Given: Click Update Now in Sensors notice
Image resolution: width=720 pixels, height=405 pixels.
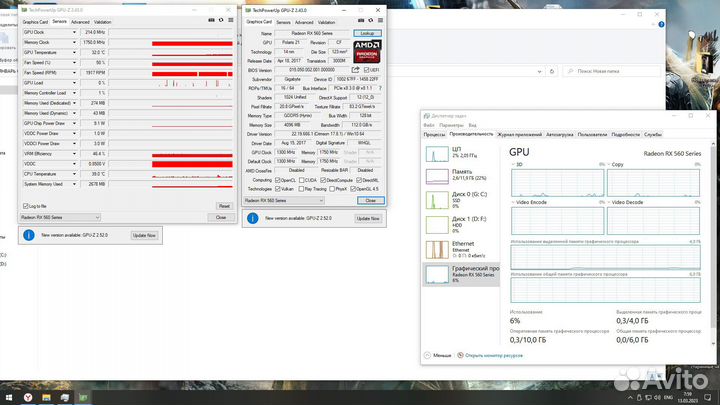Looking at the screenshot, I should click(x=144, y=236).
